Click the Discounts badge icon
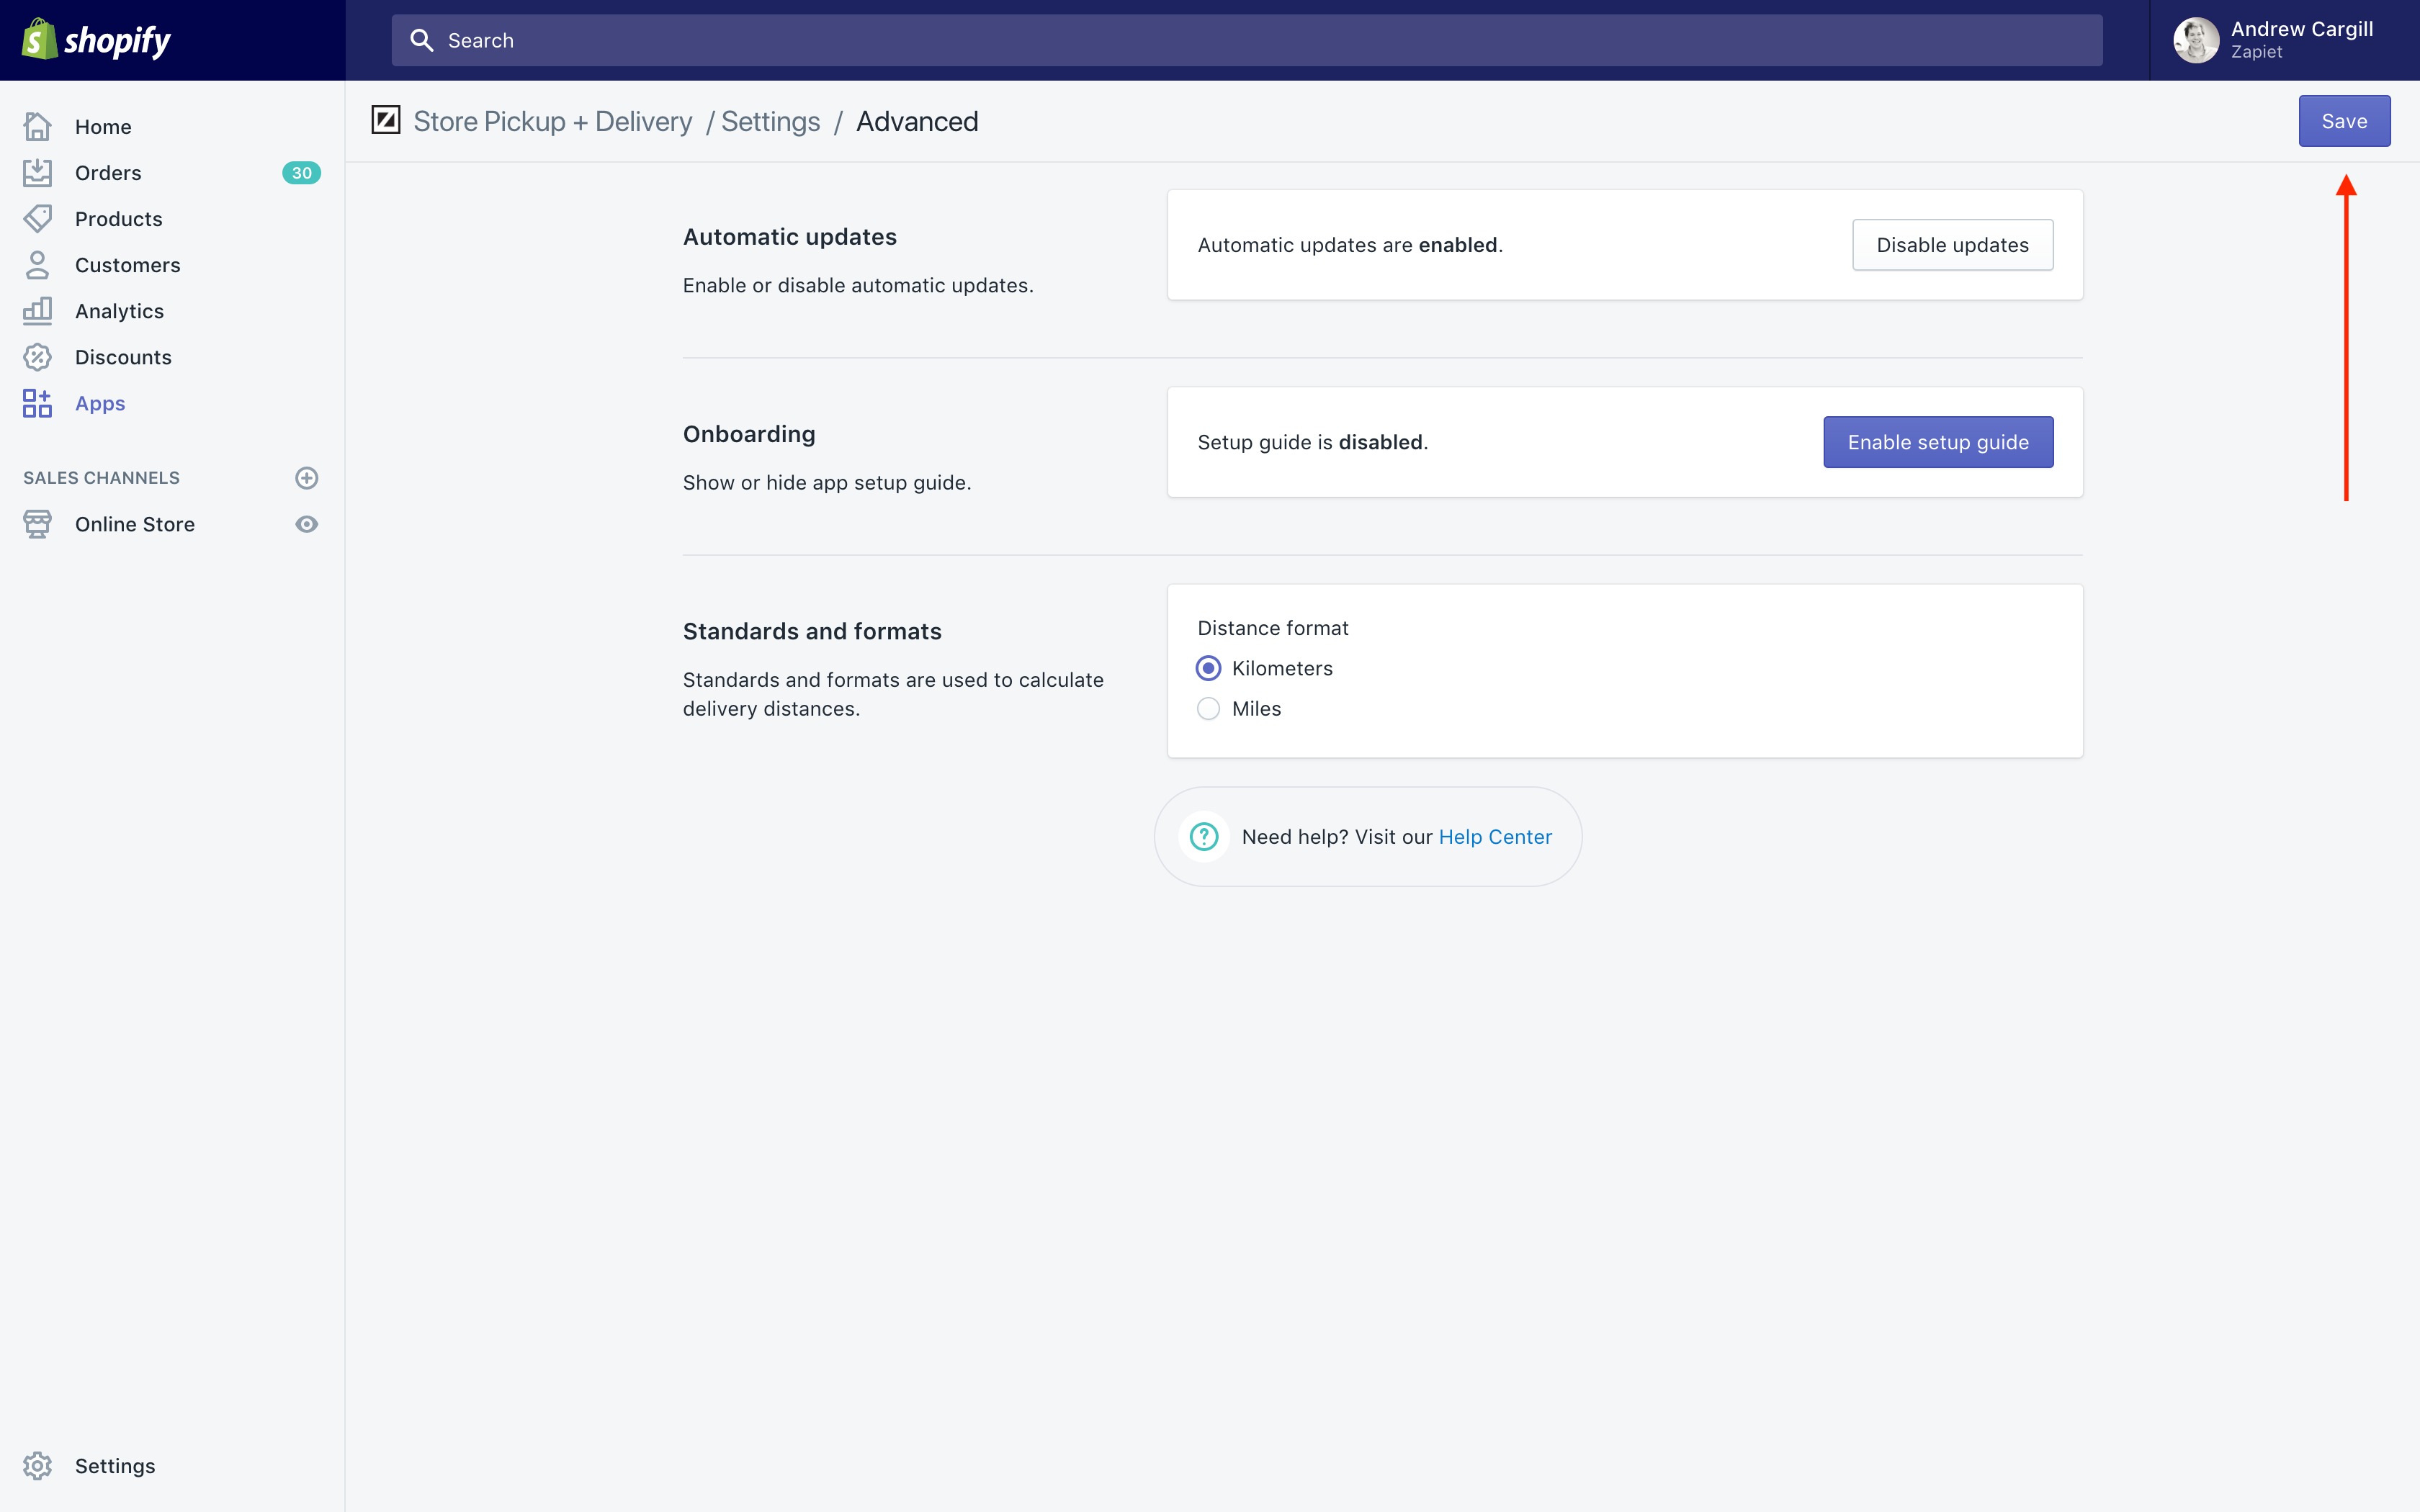 click(37, 357)
